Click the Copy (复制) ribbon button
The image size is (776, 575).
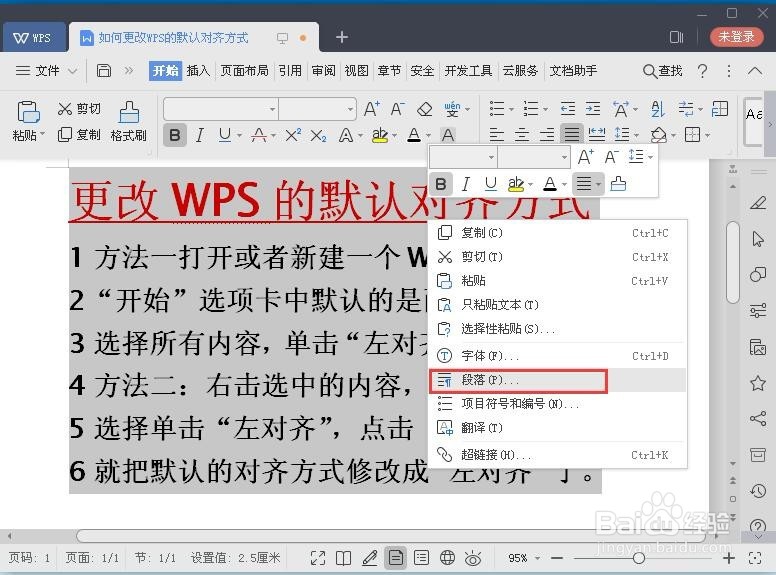click(x=79, y=135)
